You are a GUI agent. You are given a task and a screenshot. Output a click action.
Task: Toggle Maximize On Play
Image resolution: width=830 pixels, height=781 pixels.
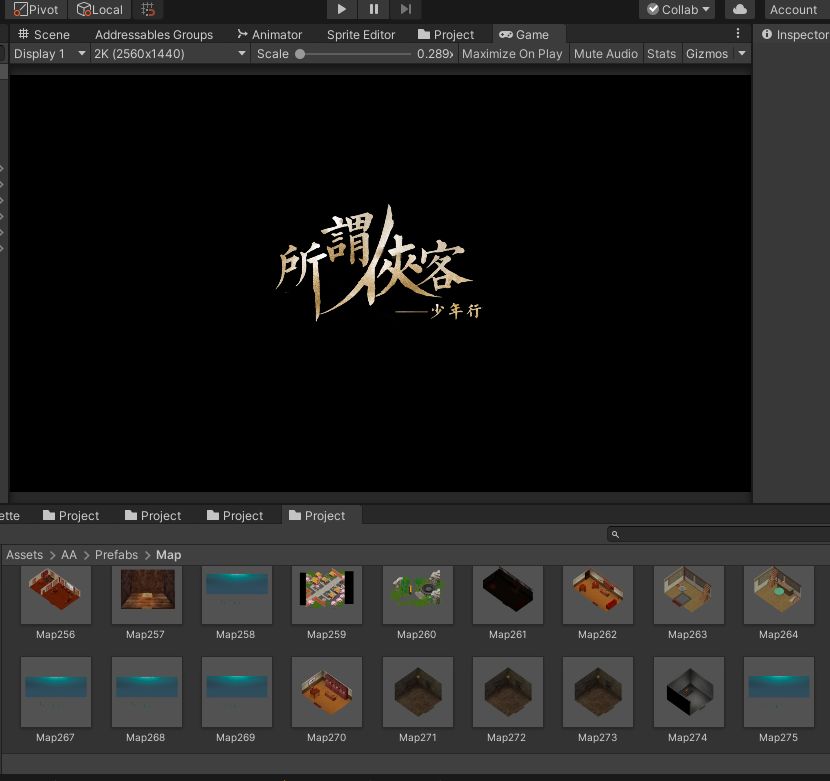(512, 54)
